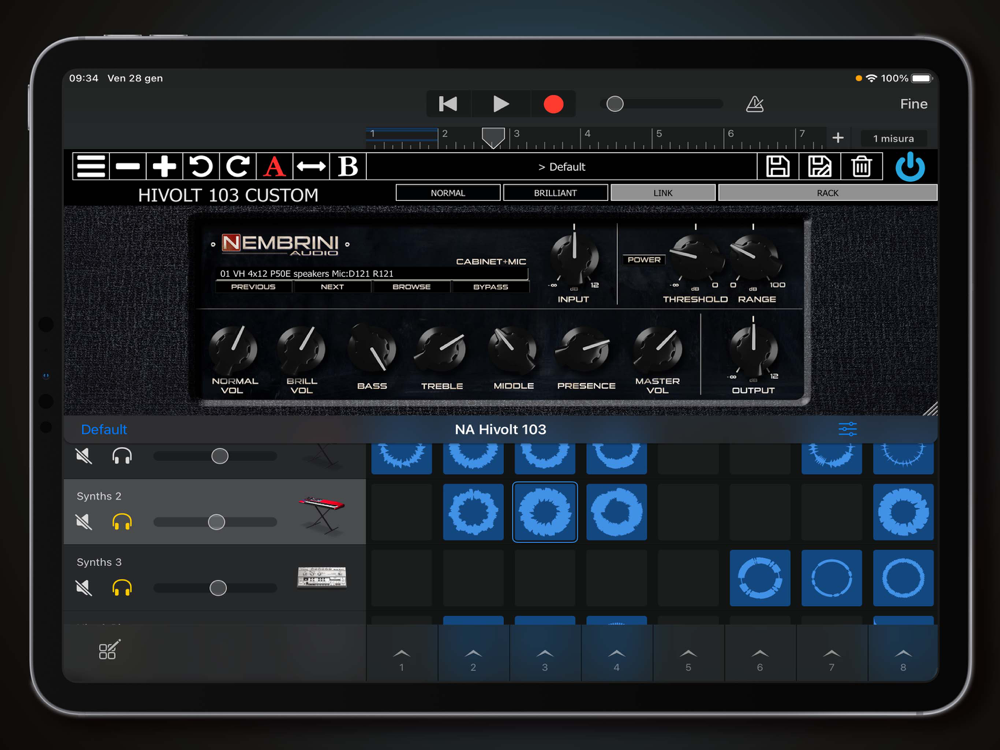Click the cabinet name display field
1000x750 pixels.
tap(372, 274)
